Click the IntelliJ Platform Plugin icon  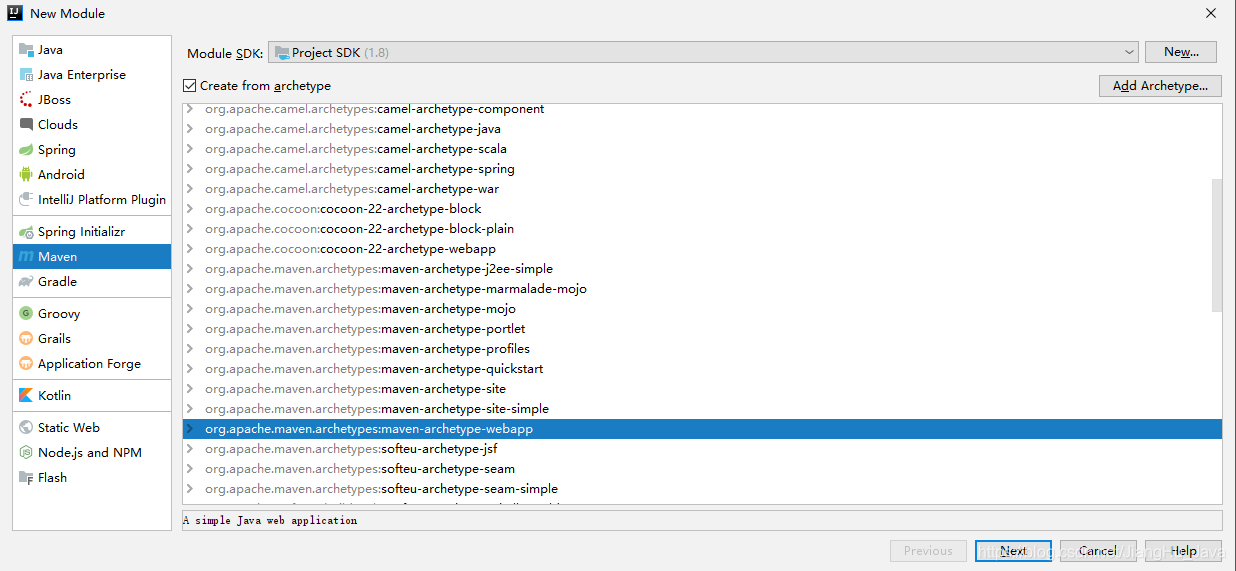point(26,200)
